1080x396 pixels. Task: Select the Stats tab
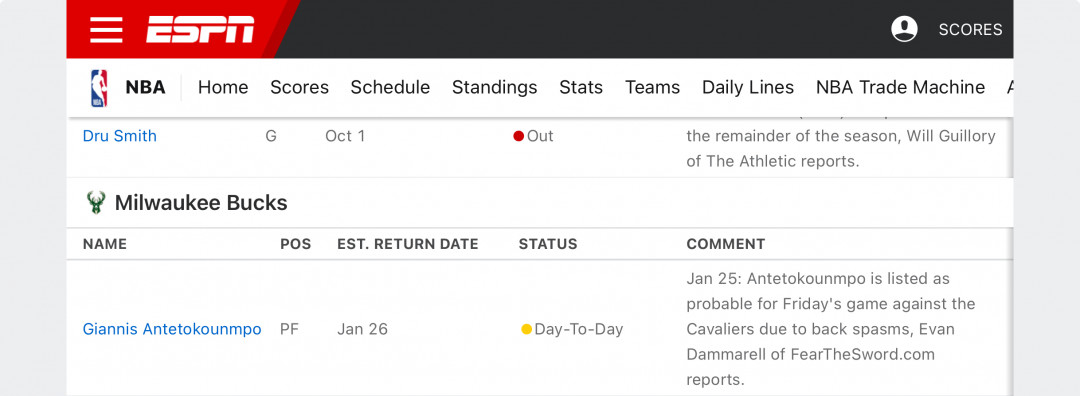tap(581, 87)
